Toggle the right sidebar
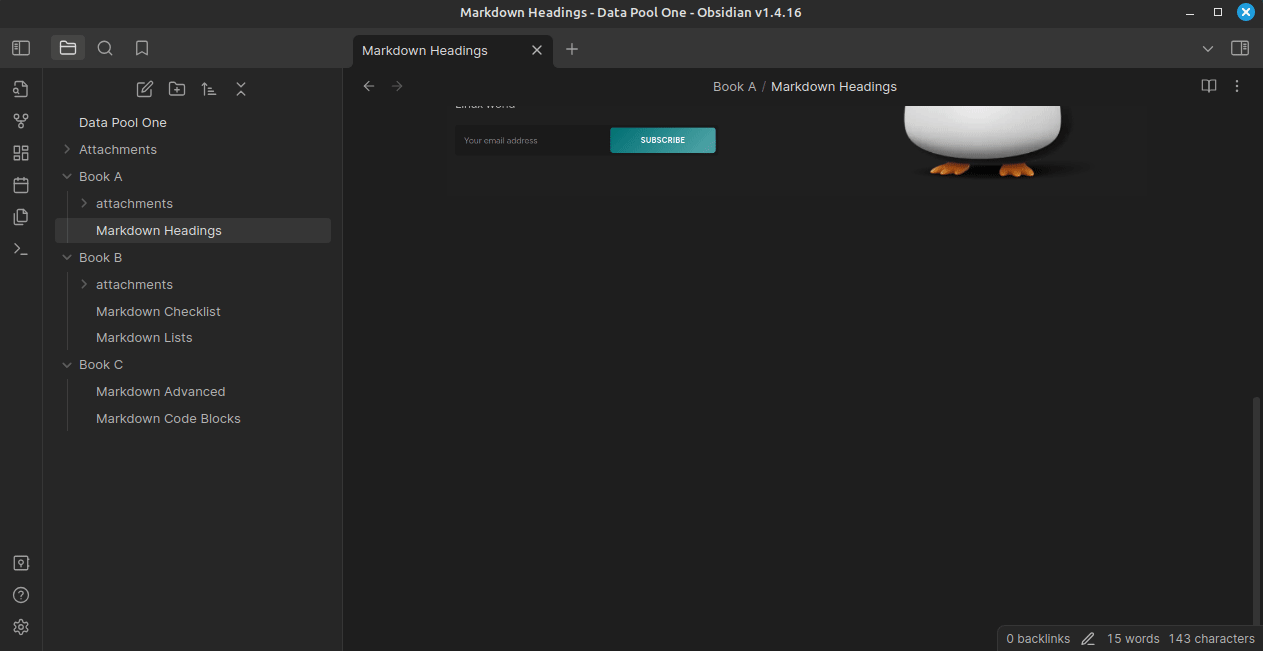This screenshot has height=651, width=1263. click(x=1240, y=48)
